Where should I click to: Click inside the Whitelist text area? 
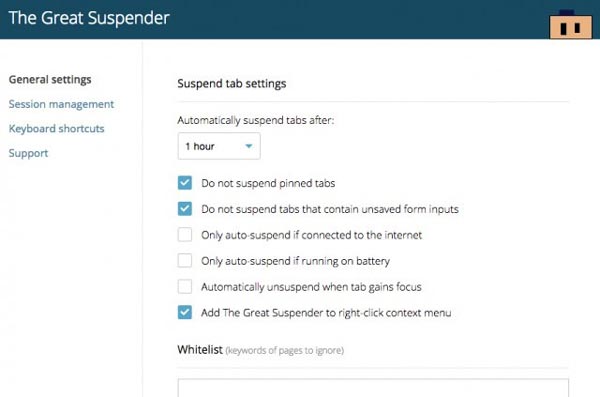coord(373,388)
